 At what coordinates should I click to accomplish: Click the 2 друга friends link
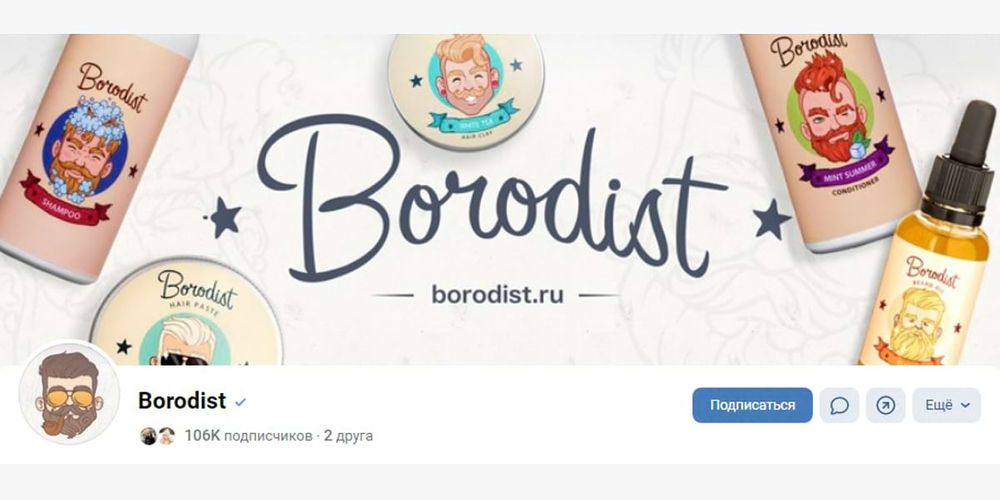coord(348,436)
